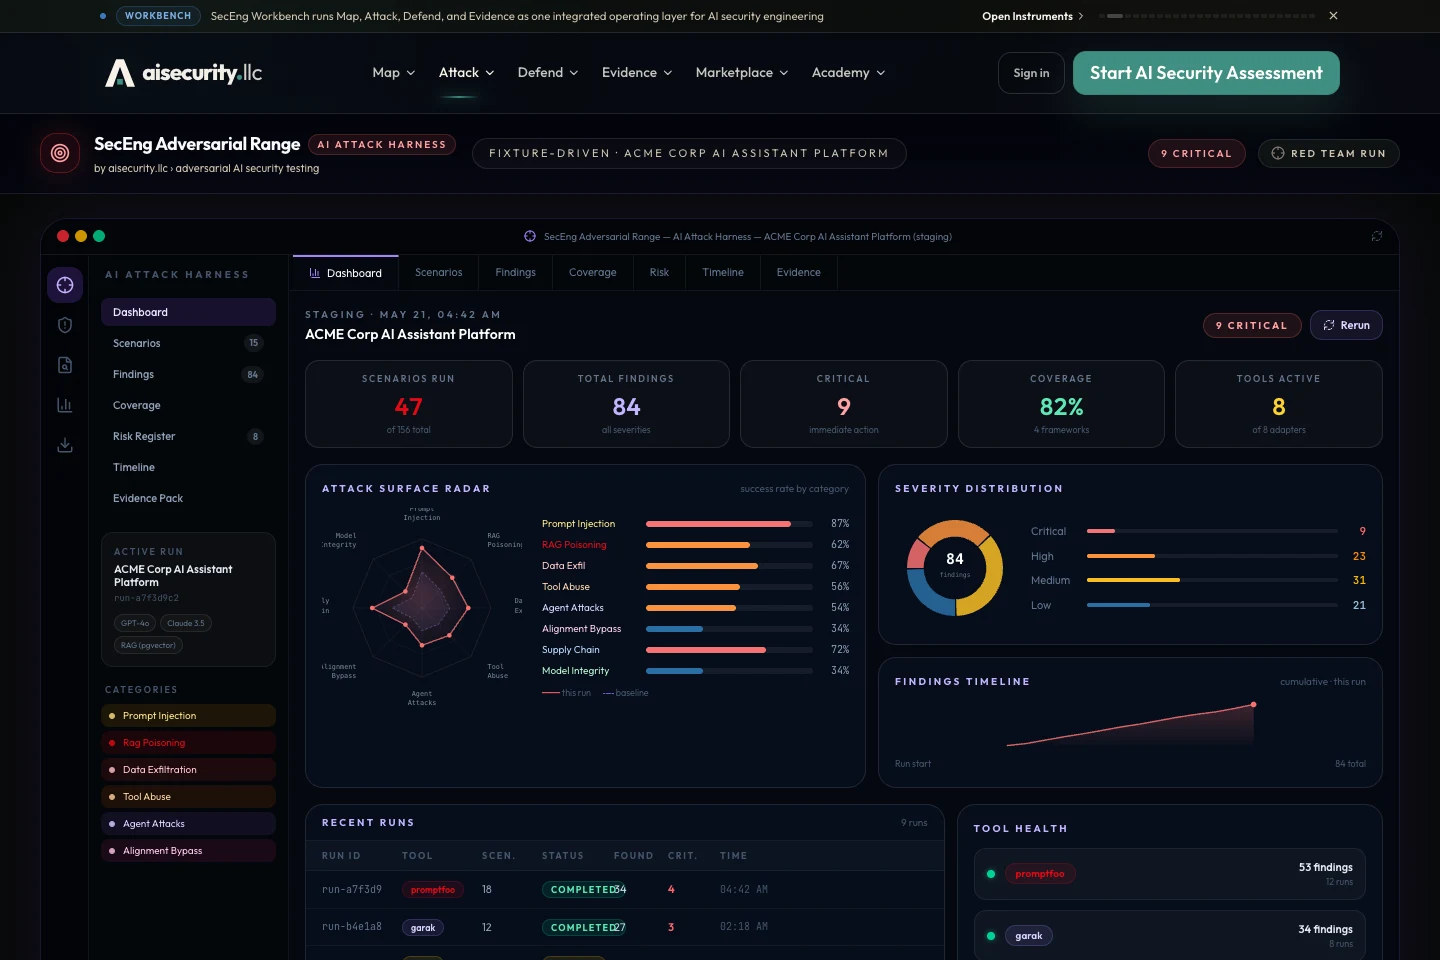Screen dimensions: 1440x960
Task: Select Dashboard in the harness sidebar
Action: pos(188,312)
